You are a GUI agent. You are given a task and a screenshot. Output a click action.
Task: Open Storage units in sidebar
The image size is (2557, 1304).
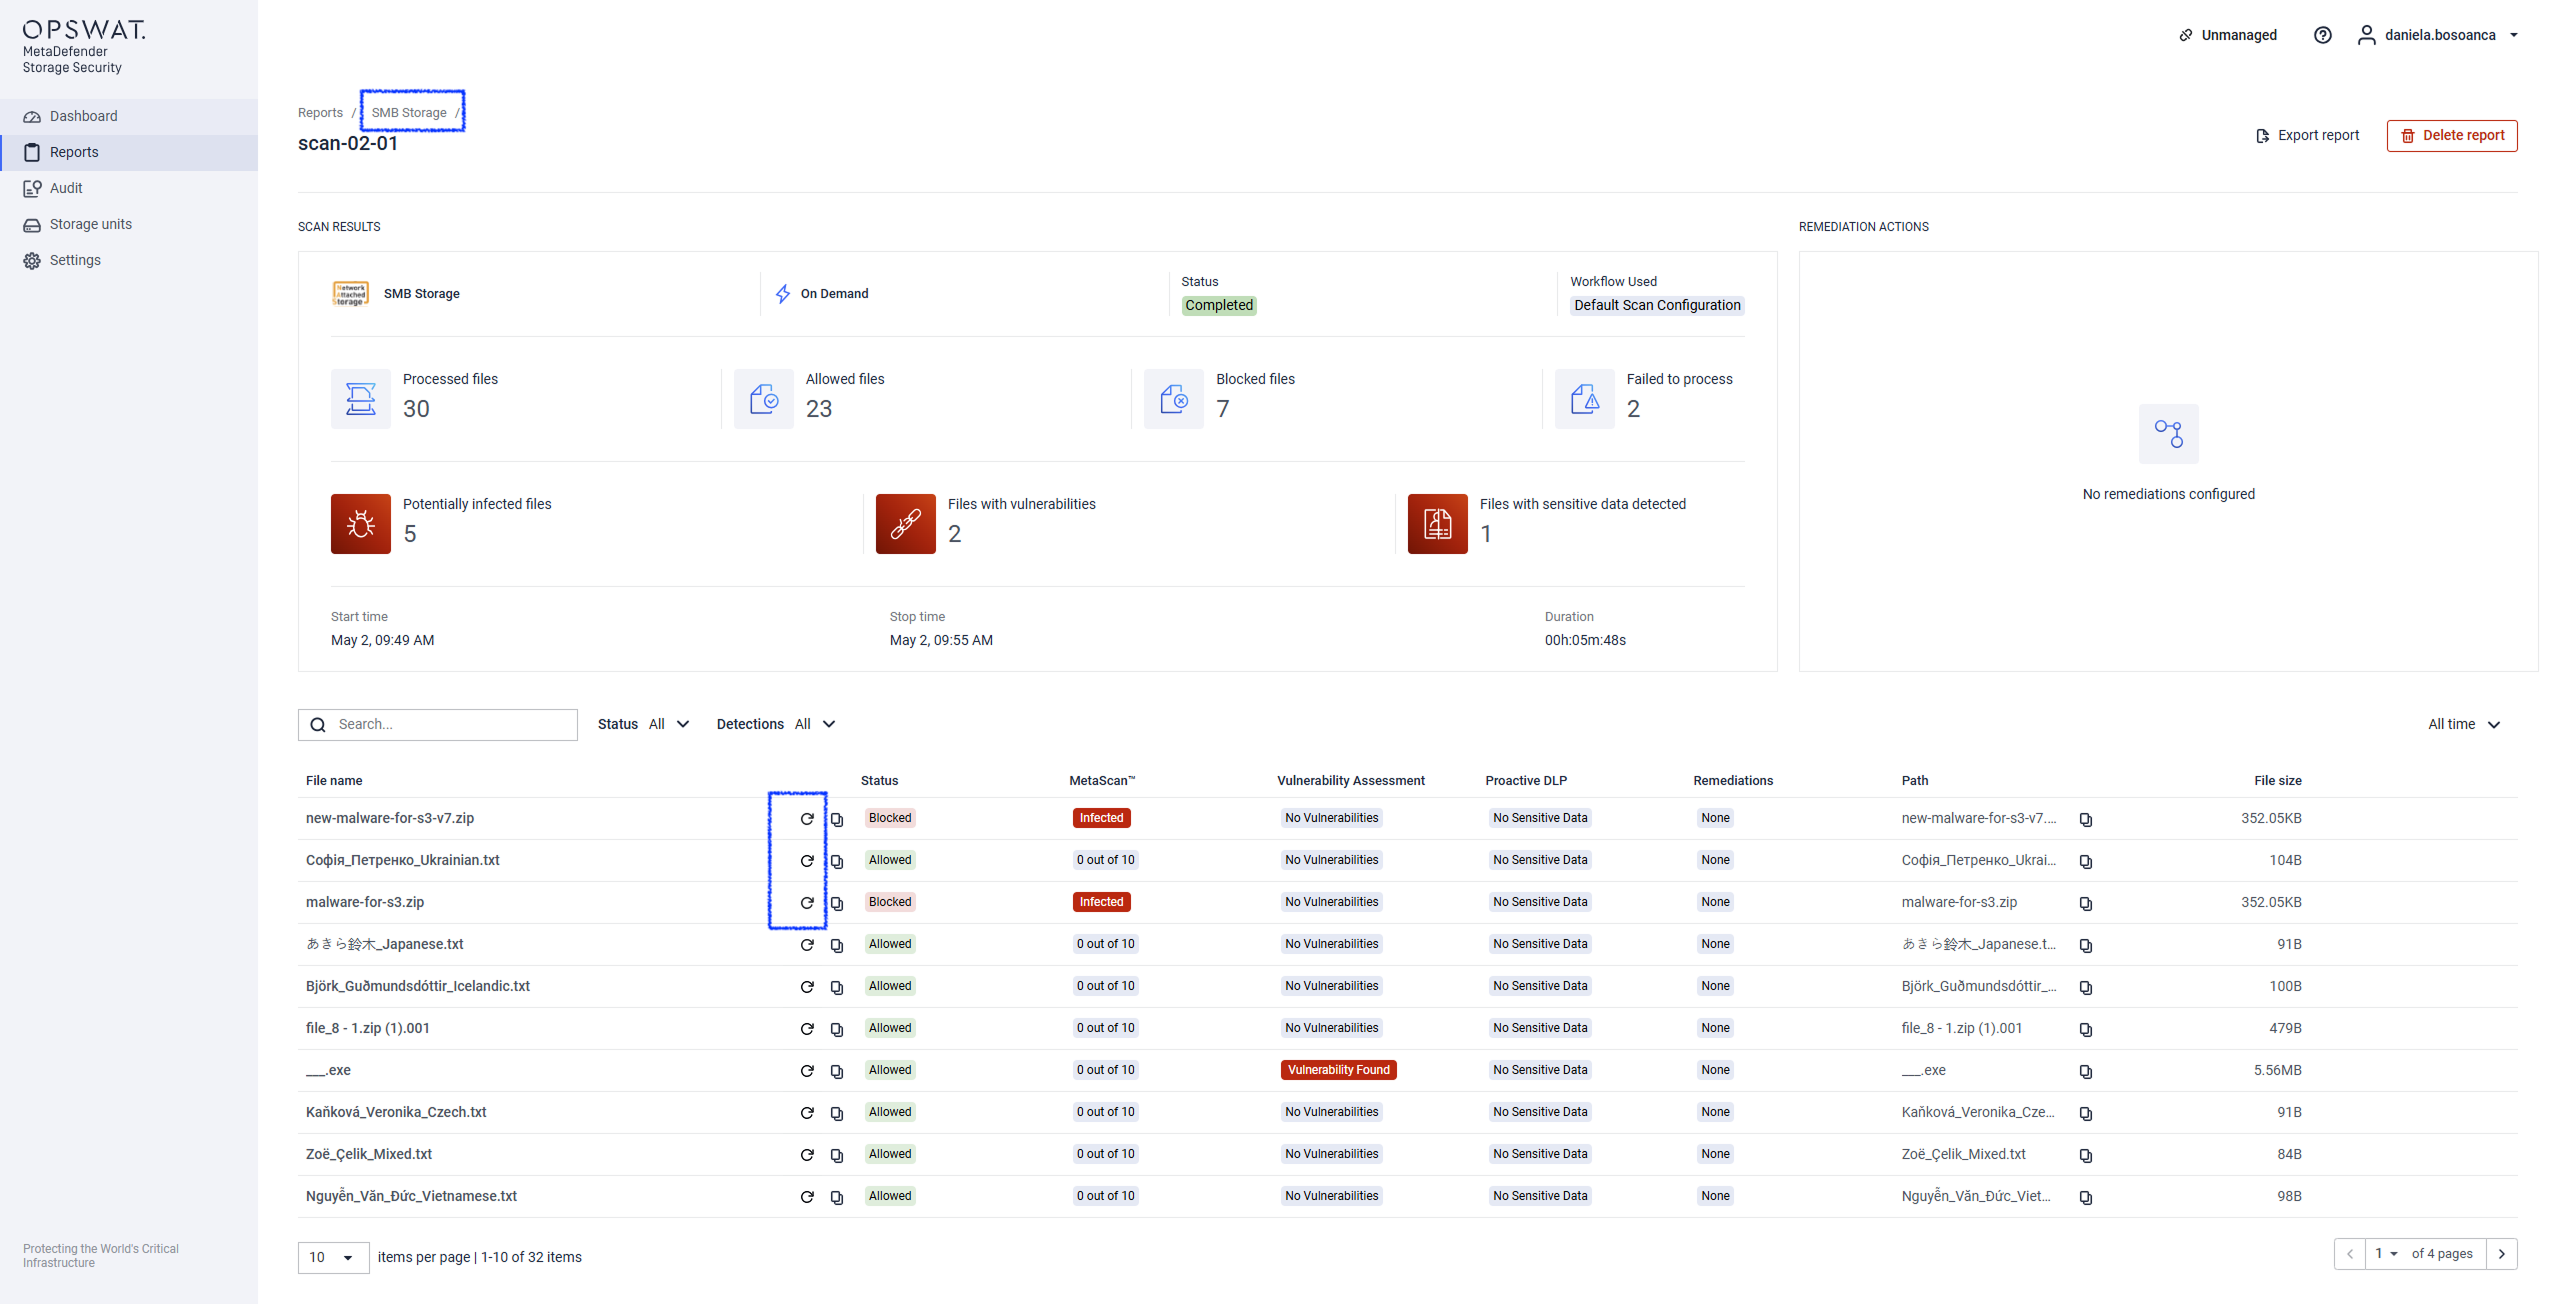(129, 224)
